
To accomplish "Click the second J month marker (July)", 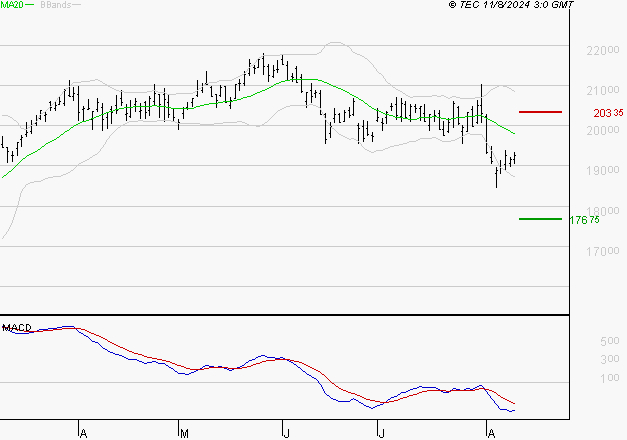I will point(381,434).
